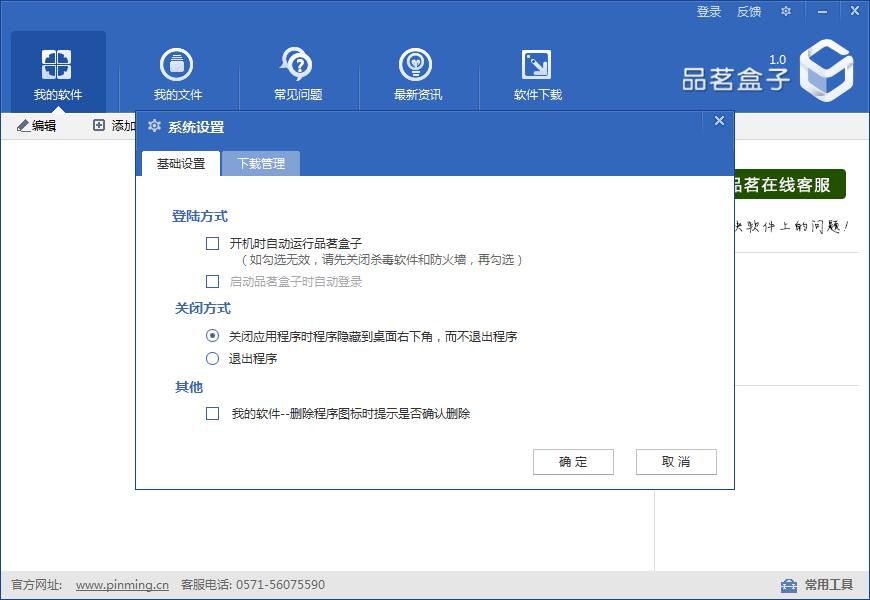Open 我的文件 section
This screenshot has height=600, width=870.
click(177, 70)
